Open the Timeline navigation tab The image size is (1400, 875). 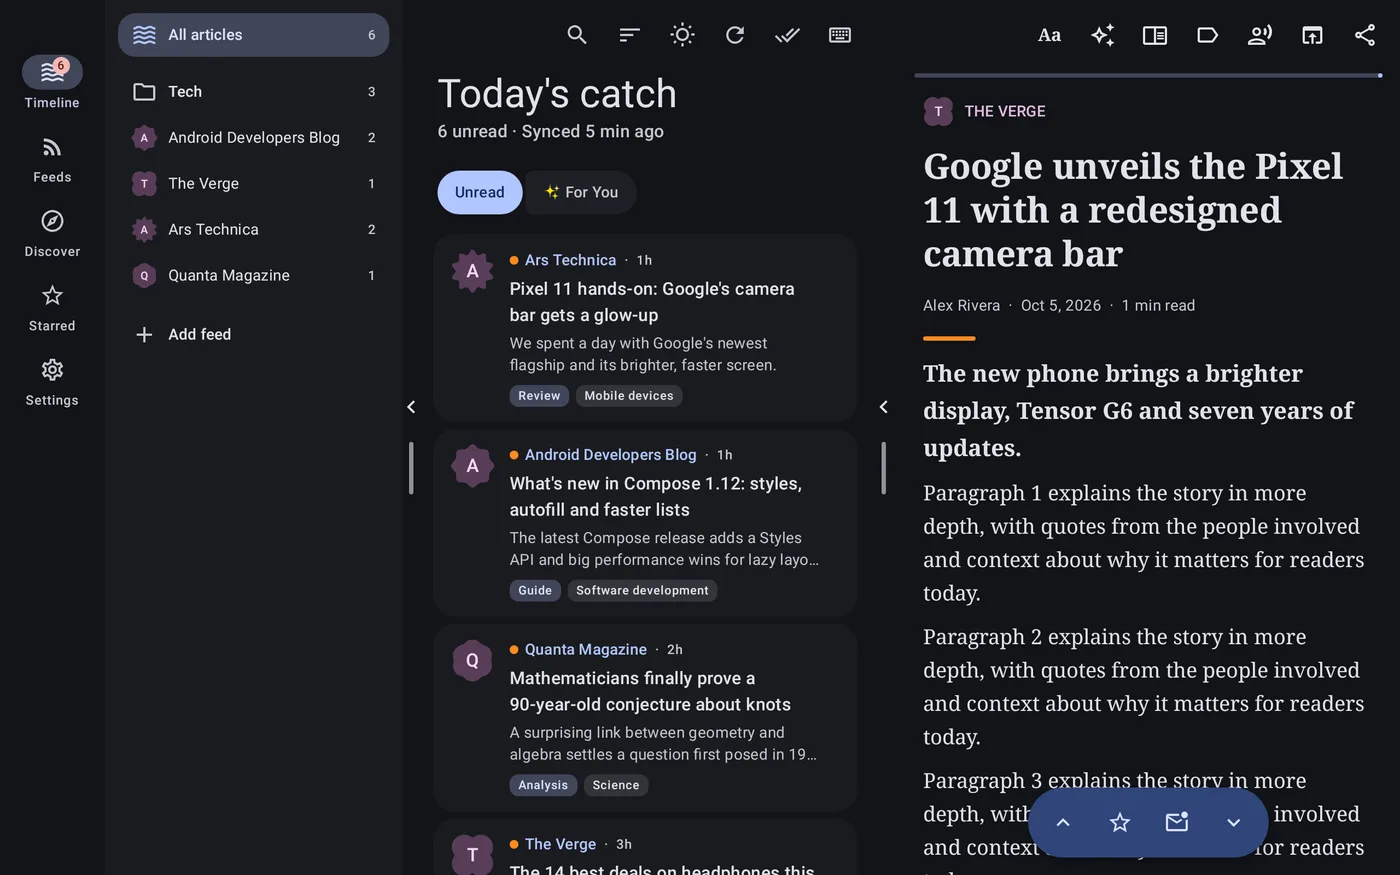coord(52,83)
